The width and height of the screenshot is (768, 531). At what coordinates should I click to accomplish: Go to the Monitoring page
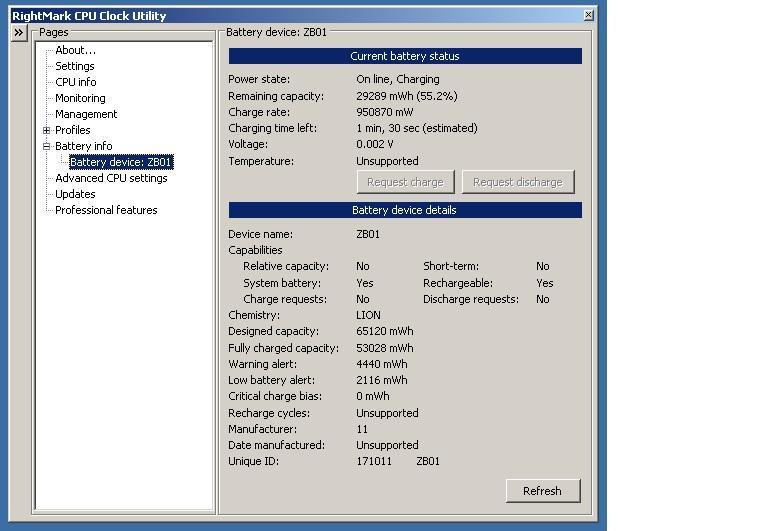pyautogui.click(x=80, y=98)
